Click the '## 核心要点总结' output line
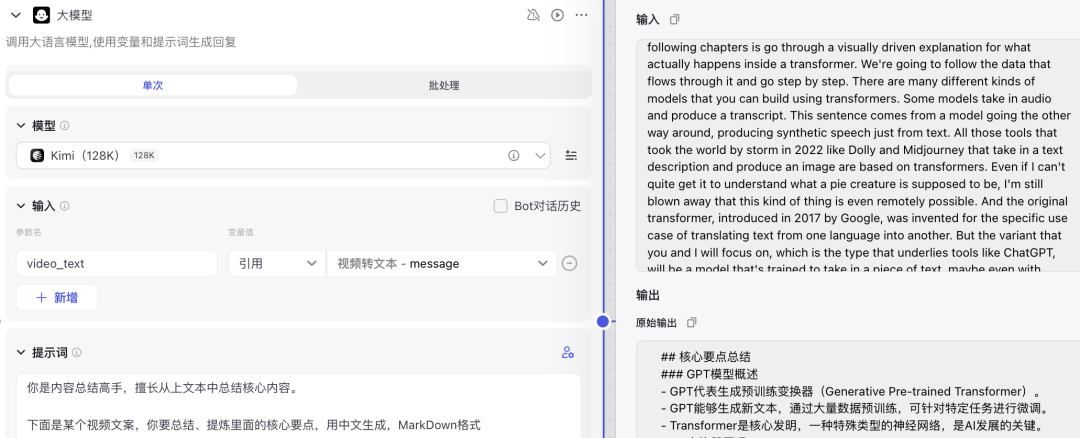The image size is (1080, 438). [705, 357]
